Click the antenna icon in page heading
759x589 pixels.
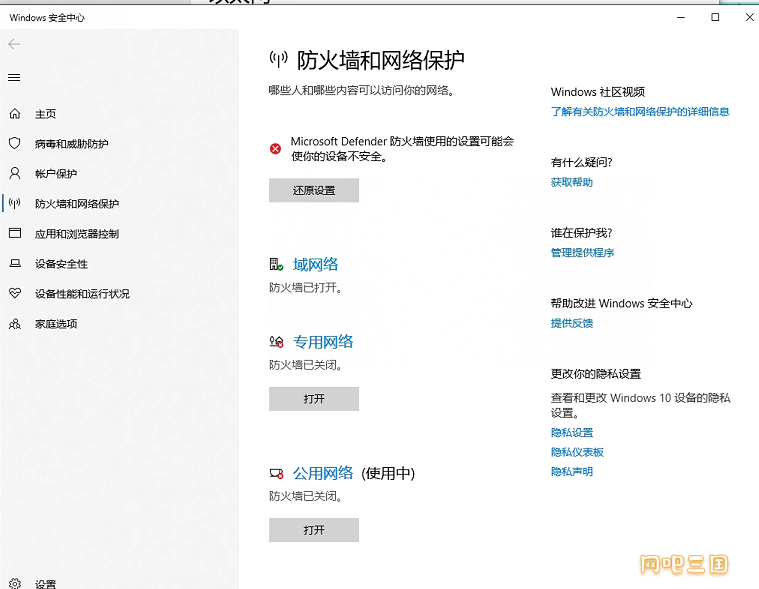[278, 59]
